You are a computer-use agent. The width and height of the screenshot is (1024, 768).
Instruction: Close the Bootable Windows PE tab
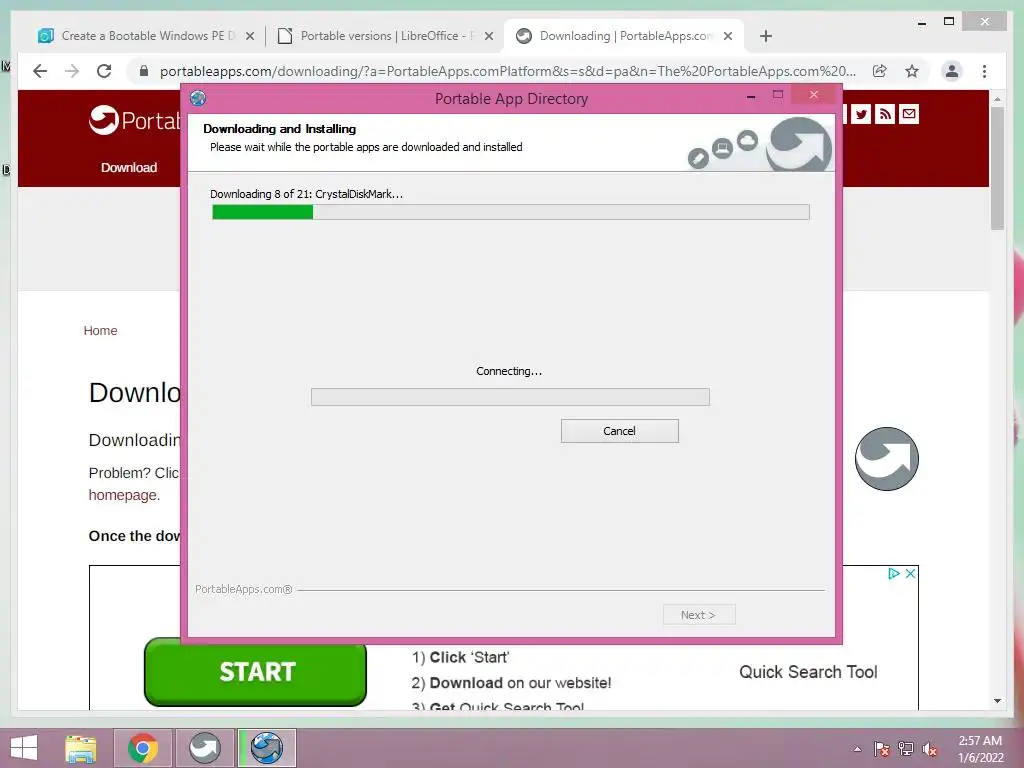(x=249, y=37)
